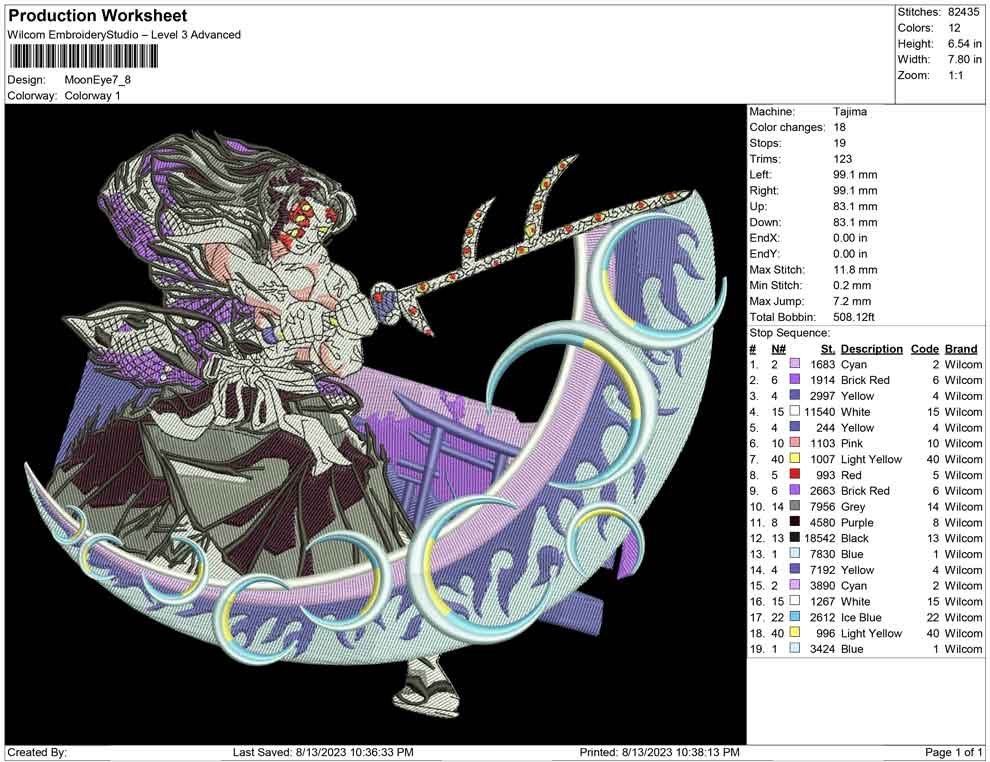The image size is (990, 762).
Task: Click the brick red swatch in stop row 2
Action: click(x=795, y=380)
